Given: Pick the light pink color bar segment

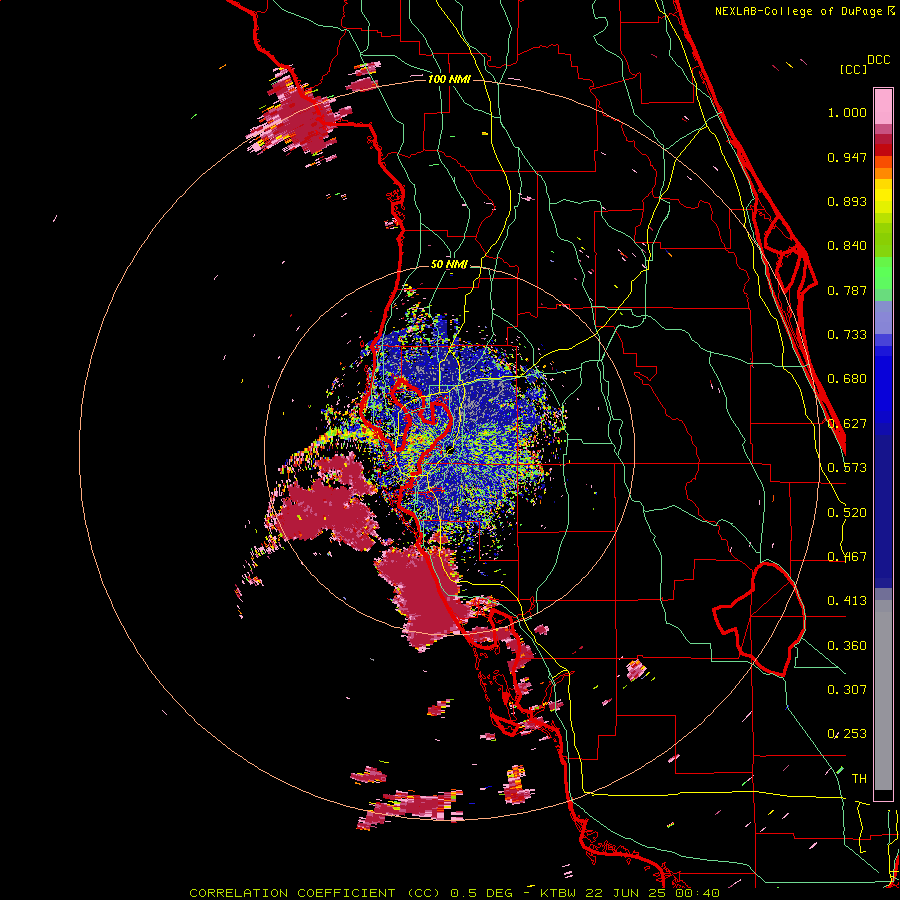Looking at the screenshot, I should coord(883,106).
